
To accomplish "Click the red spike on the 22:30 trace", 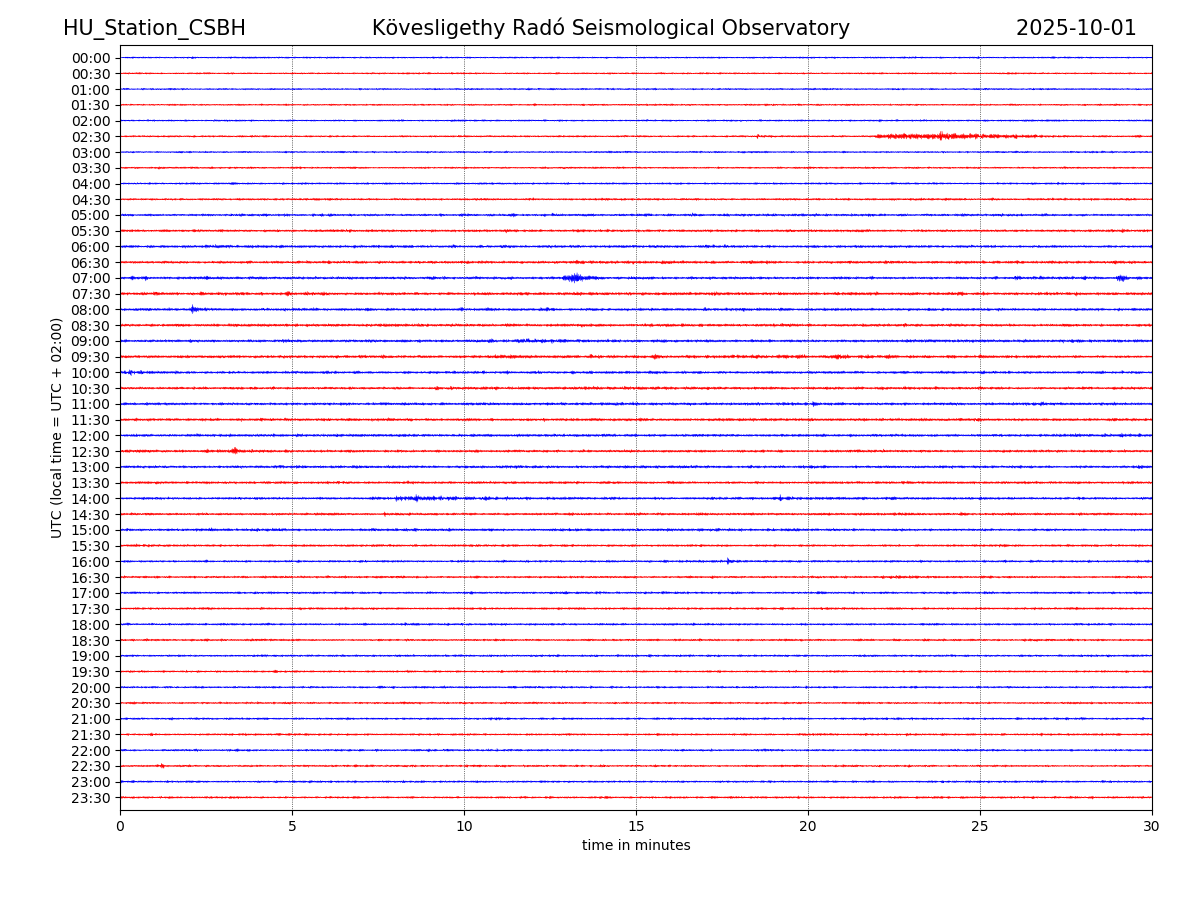I will (x=161, y=766).
